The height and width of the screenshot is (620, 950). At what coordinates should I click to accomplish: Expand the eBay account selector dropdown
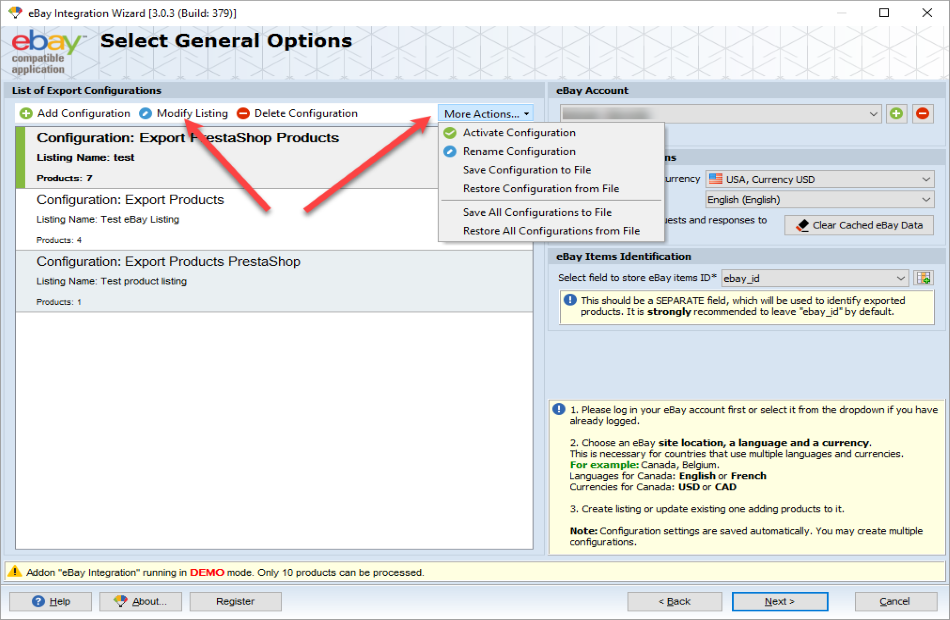(x=873, y=113)
